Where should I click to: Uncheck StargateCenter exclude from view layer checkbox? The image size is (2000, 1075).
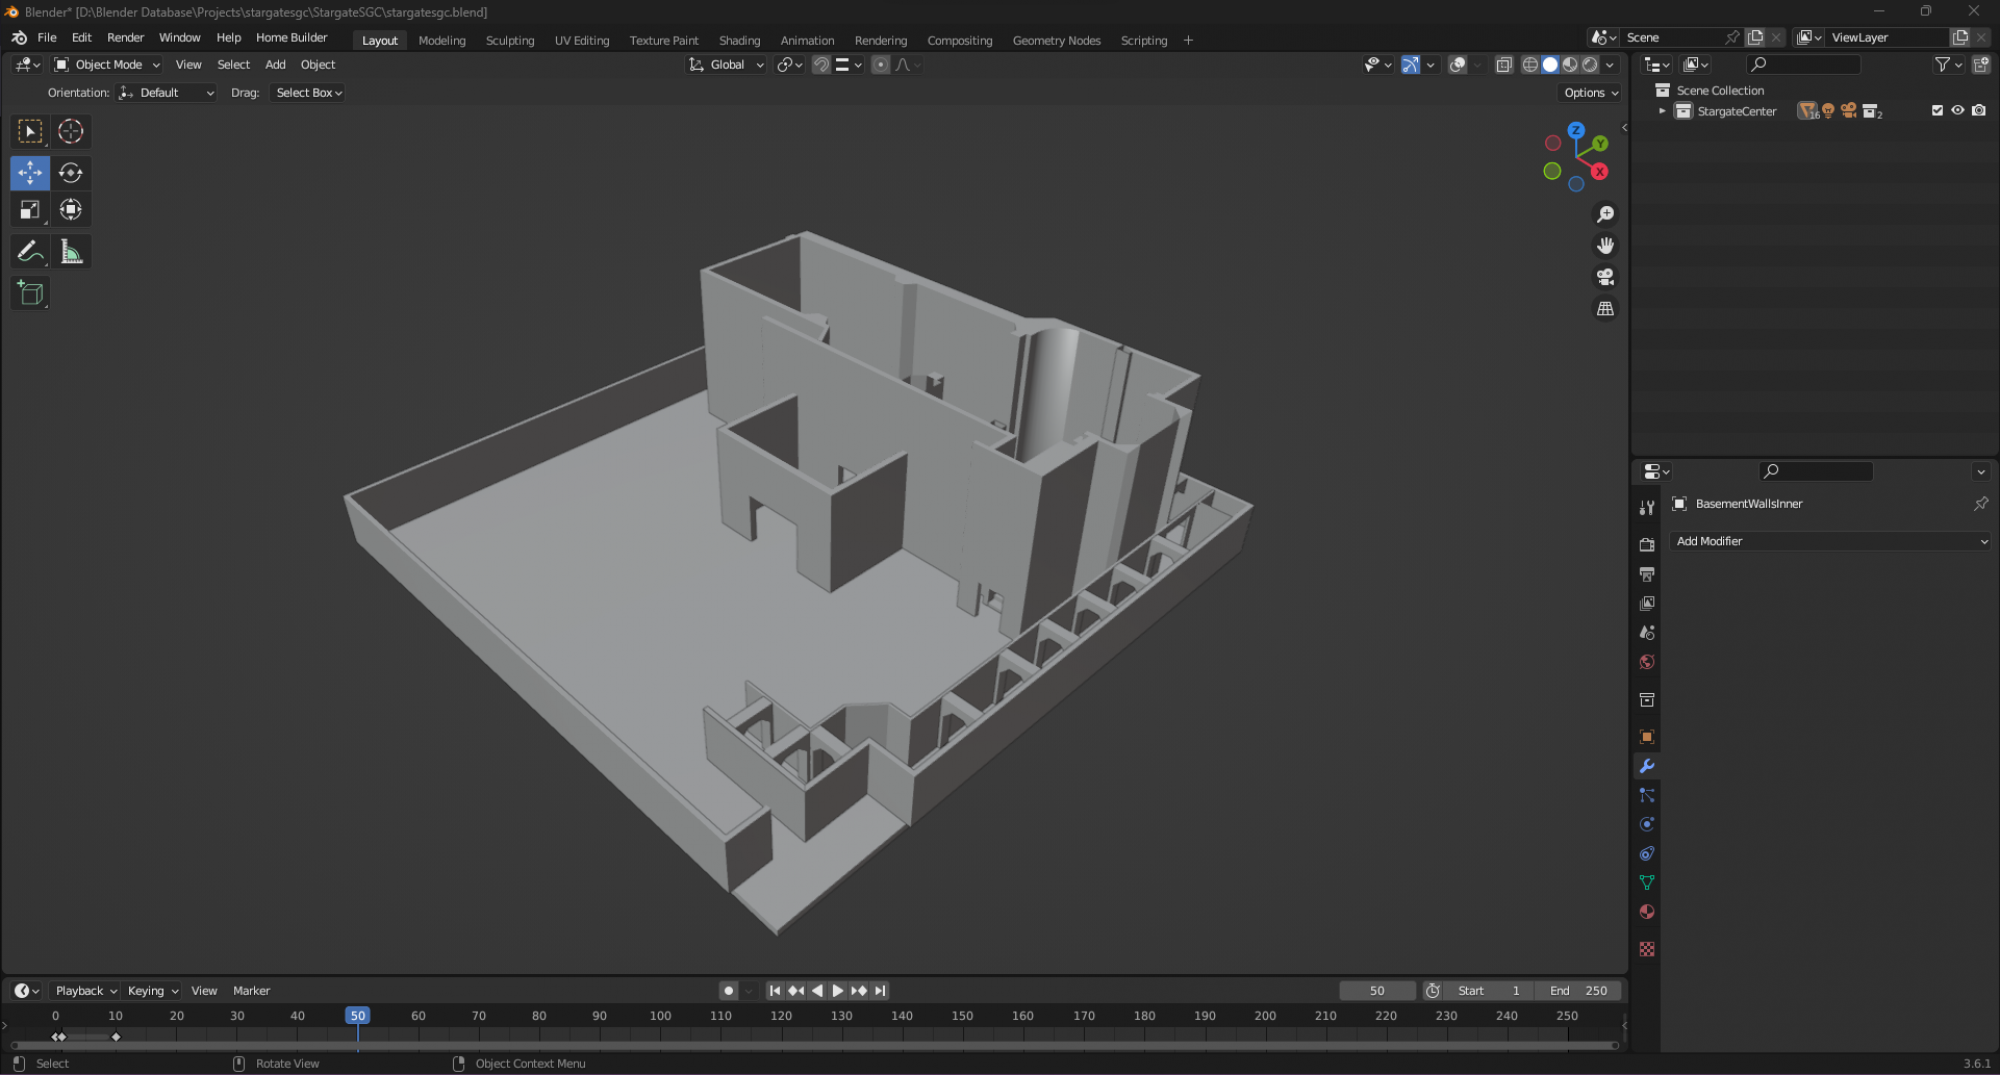pyautogui.click(x=1937, y=111)
